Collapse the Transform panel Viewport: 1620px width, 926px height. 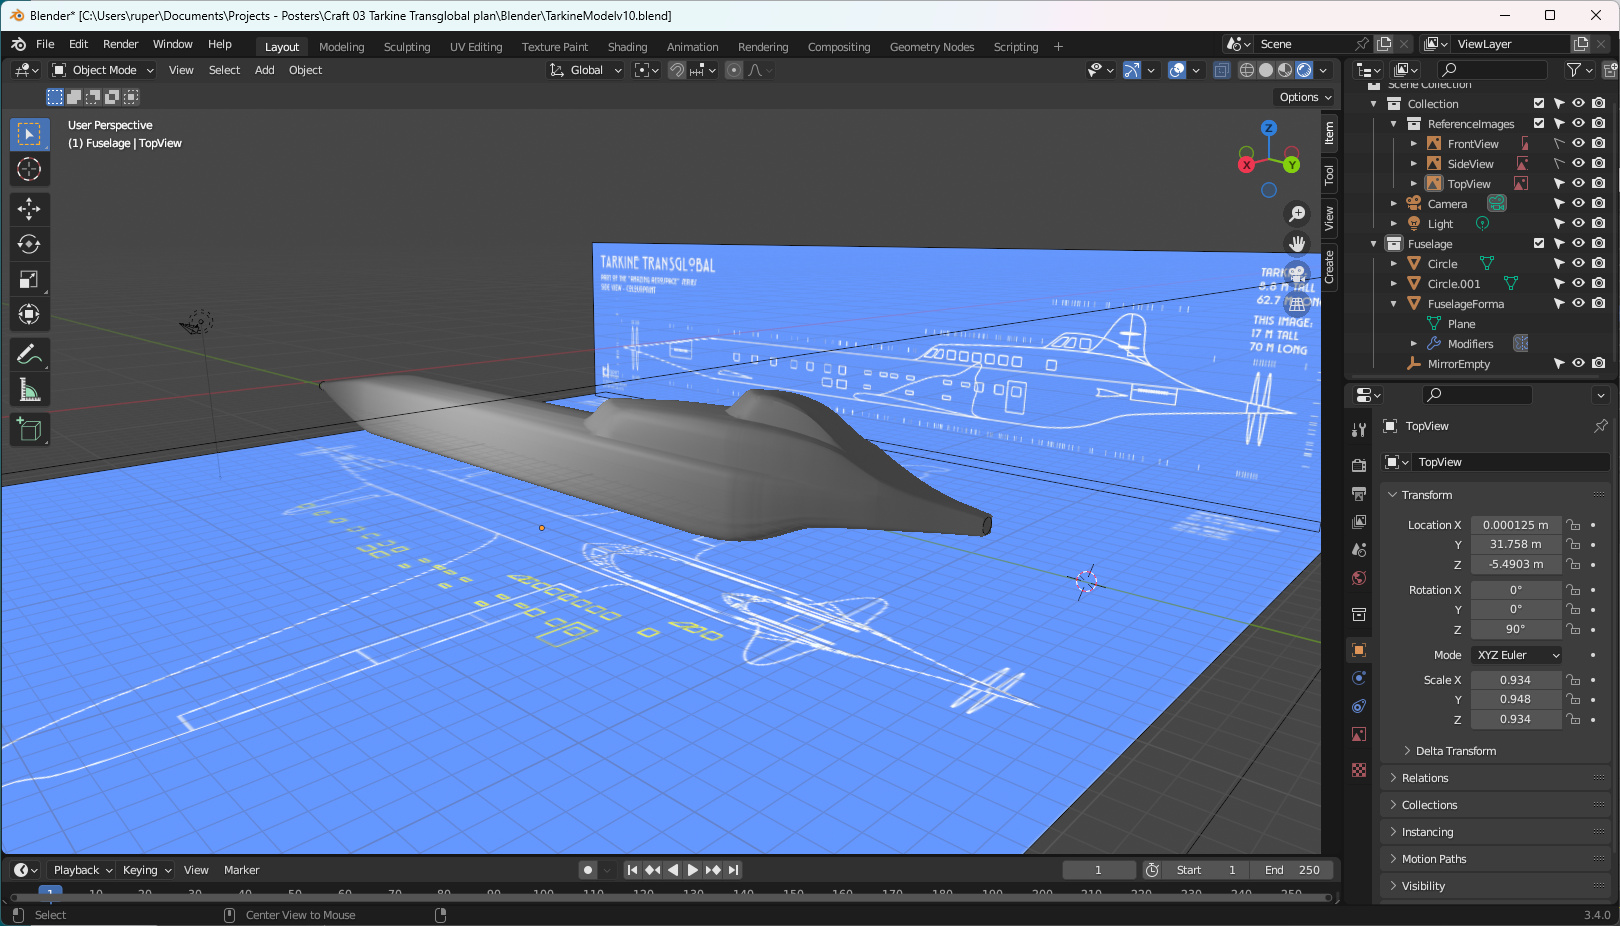[1426, 495]
